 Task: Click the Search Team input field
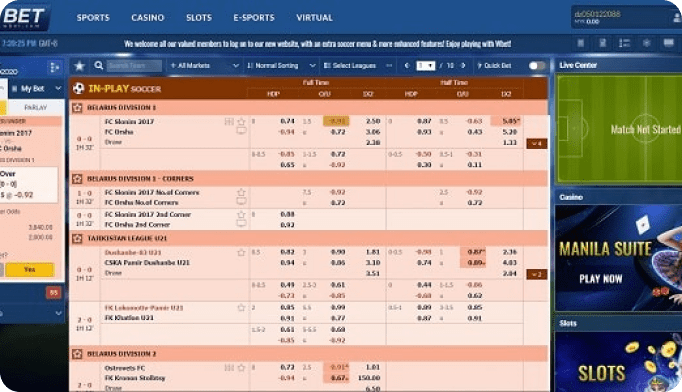point(134,66)
